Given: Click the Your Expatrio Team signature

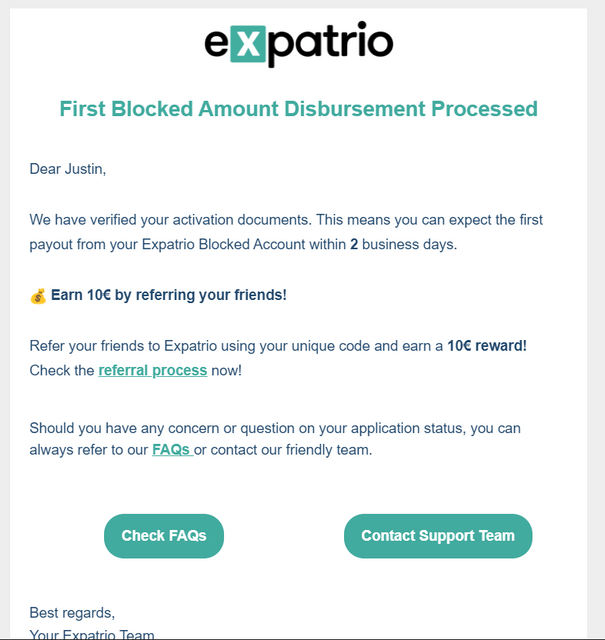Looking at the screenshot, I should [x=92, y=634].
